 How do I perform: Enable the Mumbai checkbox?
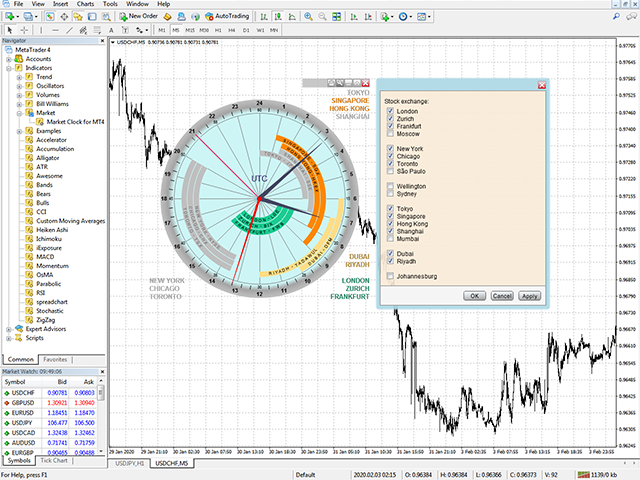click(x=390, y=239)
